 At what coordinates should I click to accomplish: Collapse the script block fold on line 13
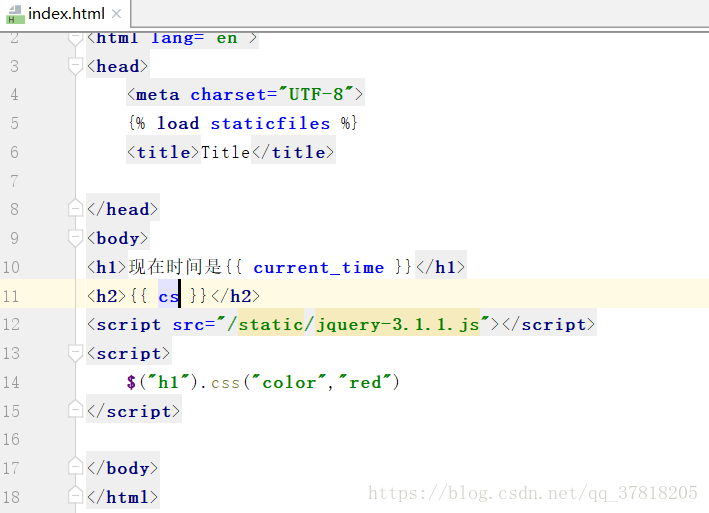pyautogui.click(x=75, y=353)
